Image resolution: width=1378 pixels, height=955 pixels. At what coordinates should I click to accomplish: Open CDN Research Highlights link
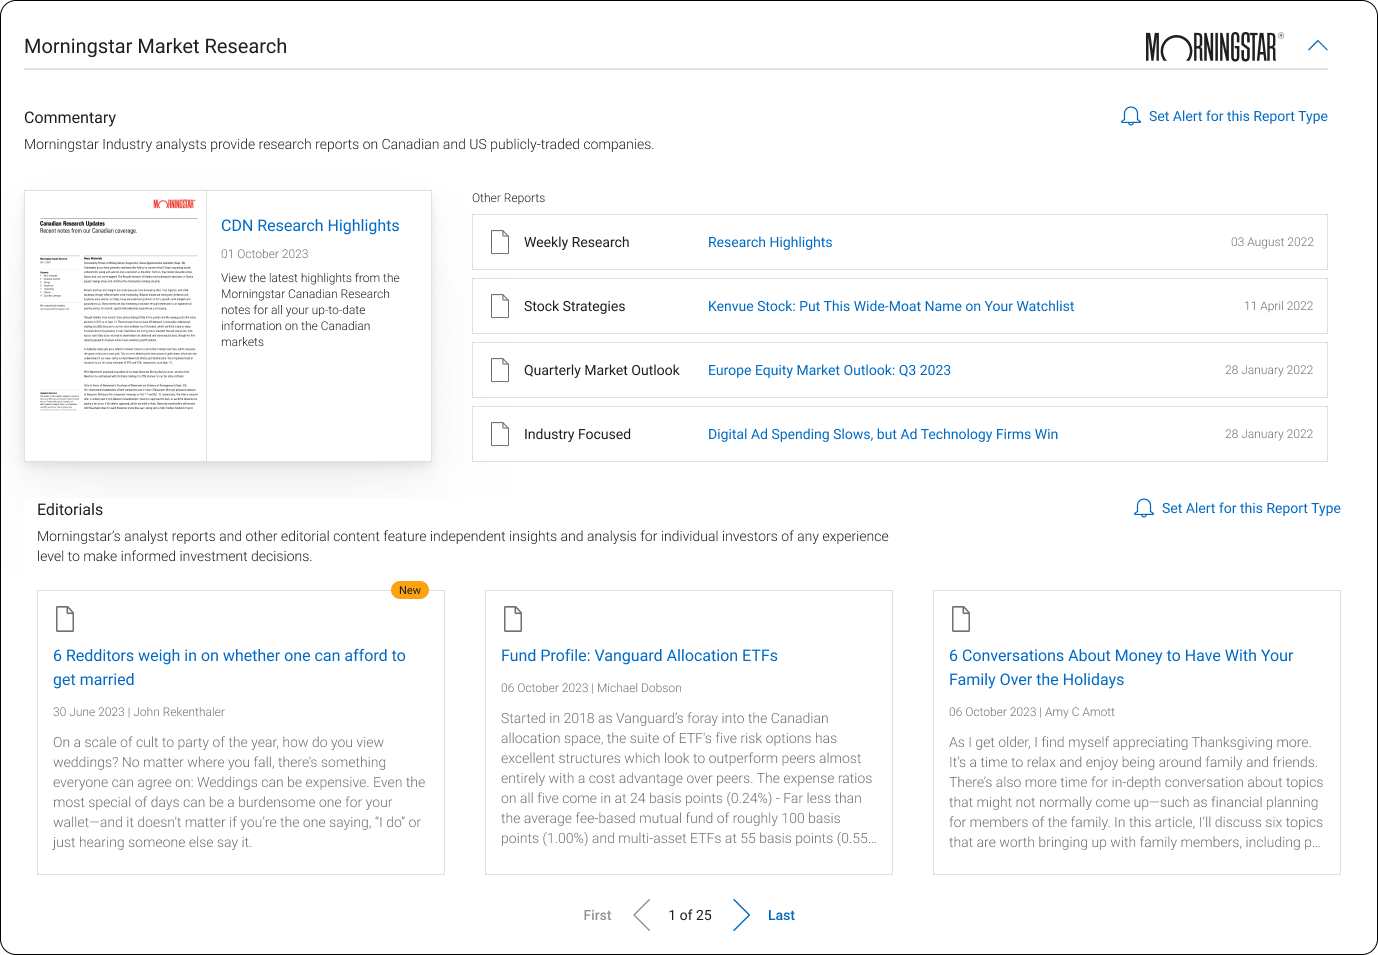point(310,226)
